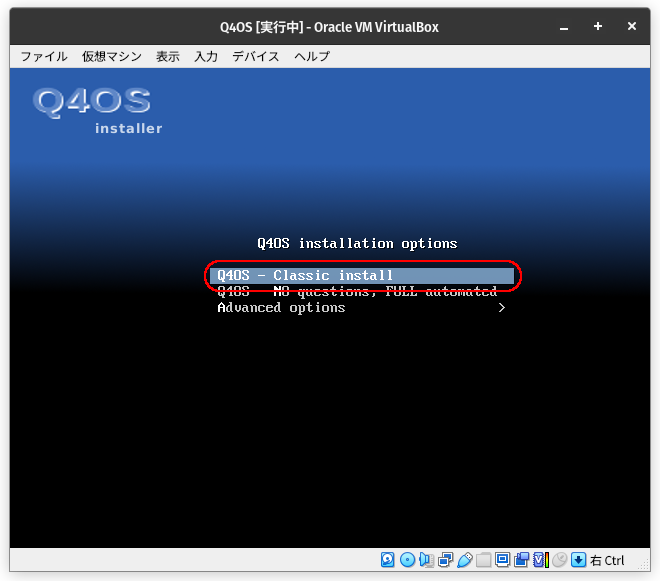Close the Q4OS VirtualBox window
The image size is (660, 581).
632,27
